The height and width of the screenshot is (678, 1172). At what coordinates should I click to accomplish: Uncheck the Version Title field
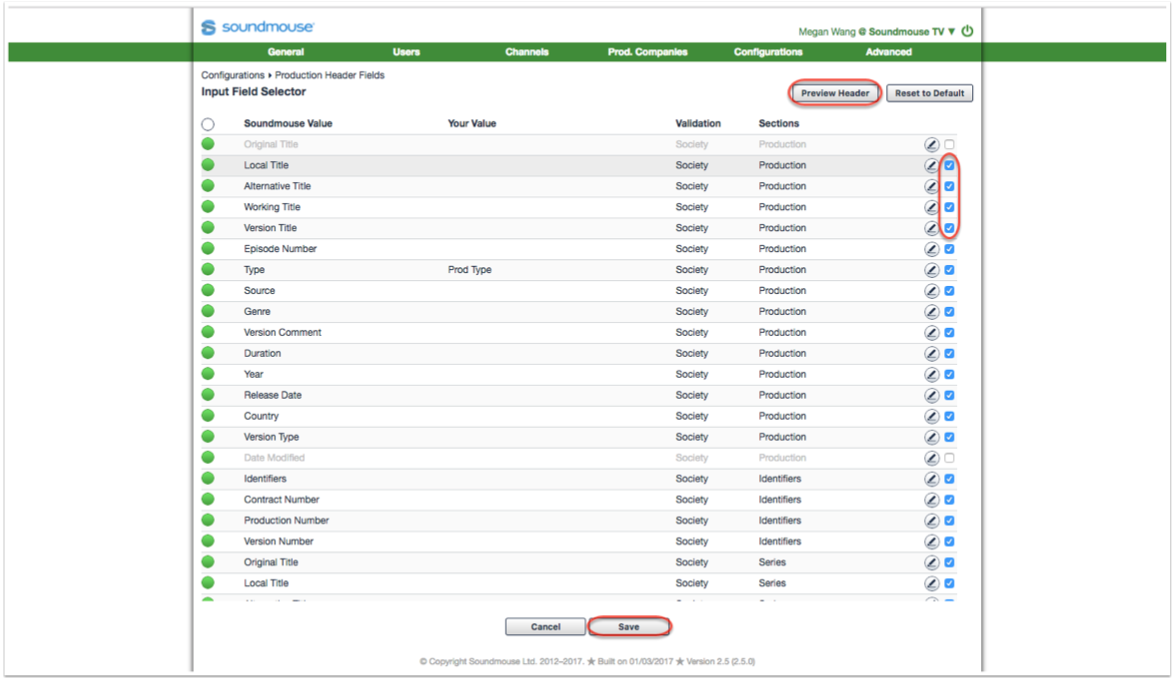(949, 228)
